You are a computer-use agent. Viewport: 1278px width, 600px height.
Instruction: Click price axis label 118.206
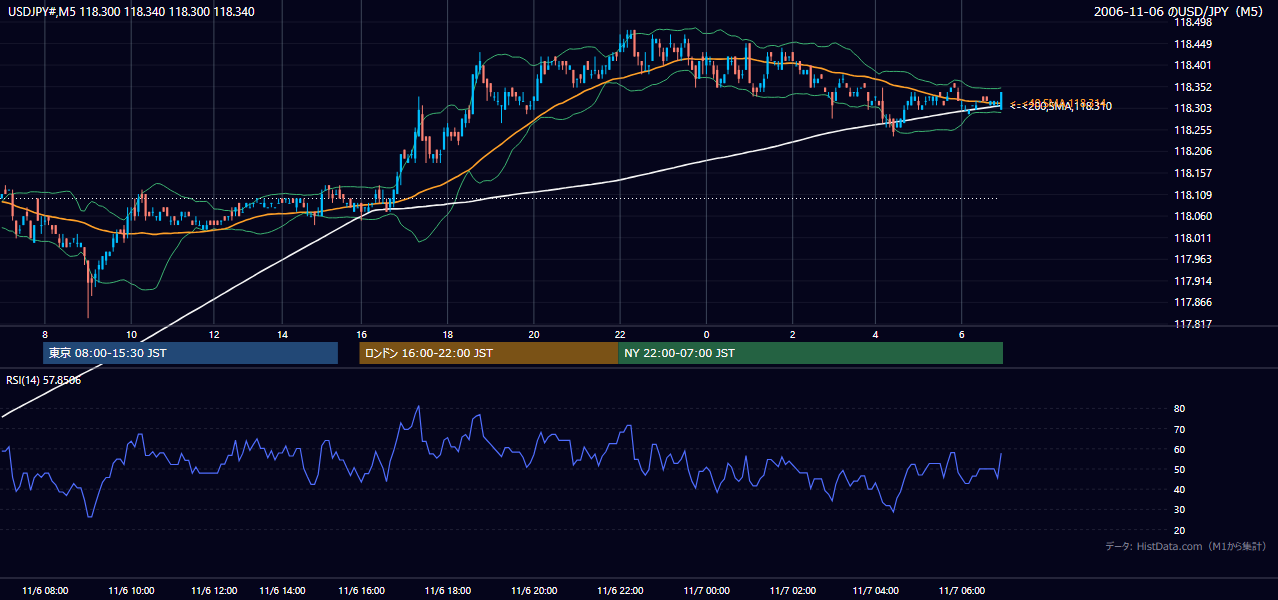tap(1193, 151)
